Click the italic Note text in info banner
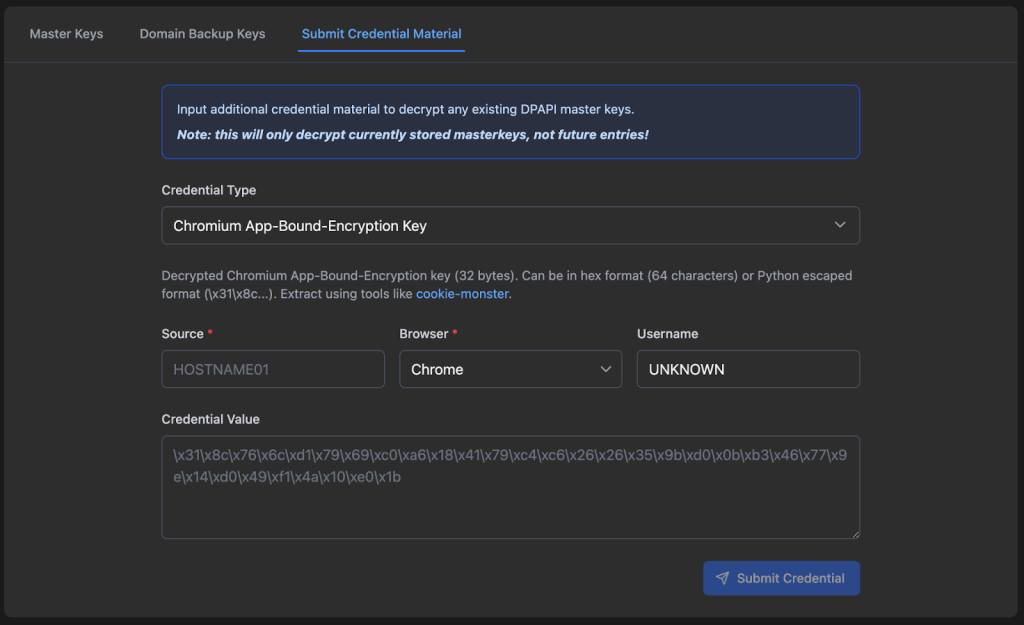This screenshot has width=1024, height=625. 413,134
